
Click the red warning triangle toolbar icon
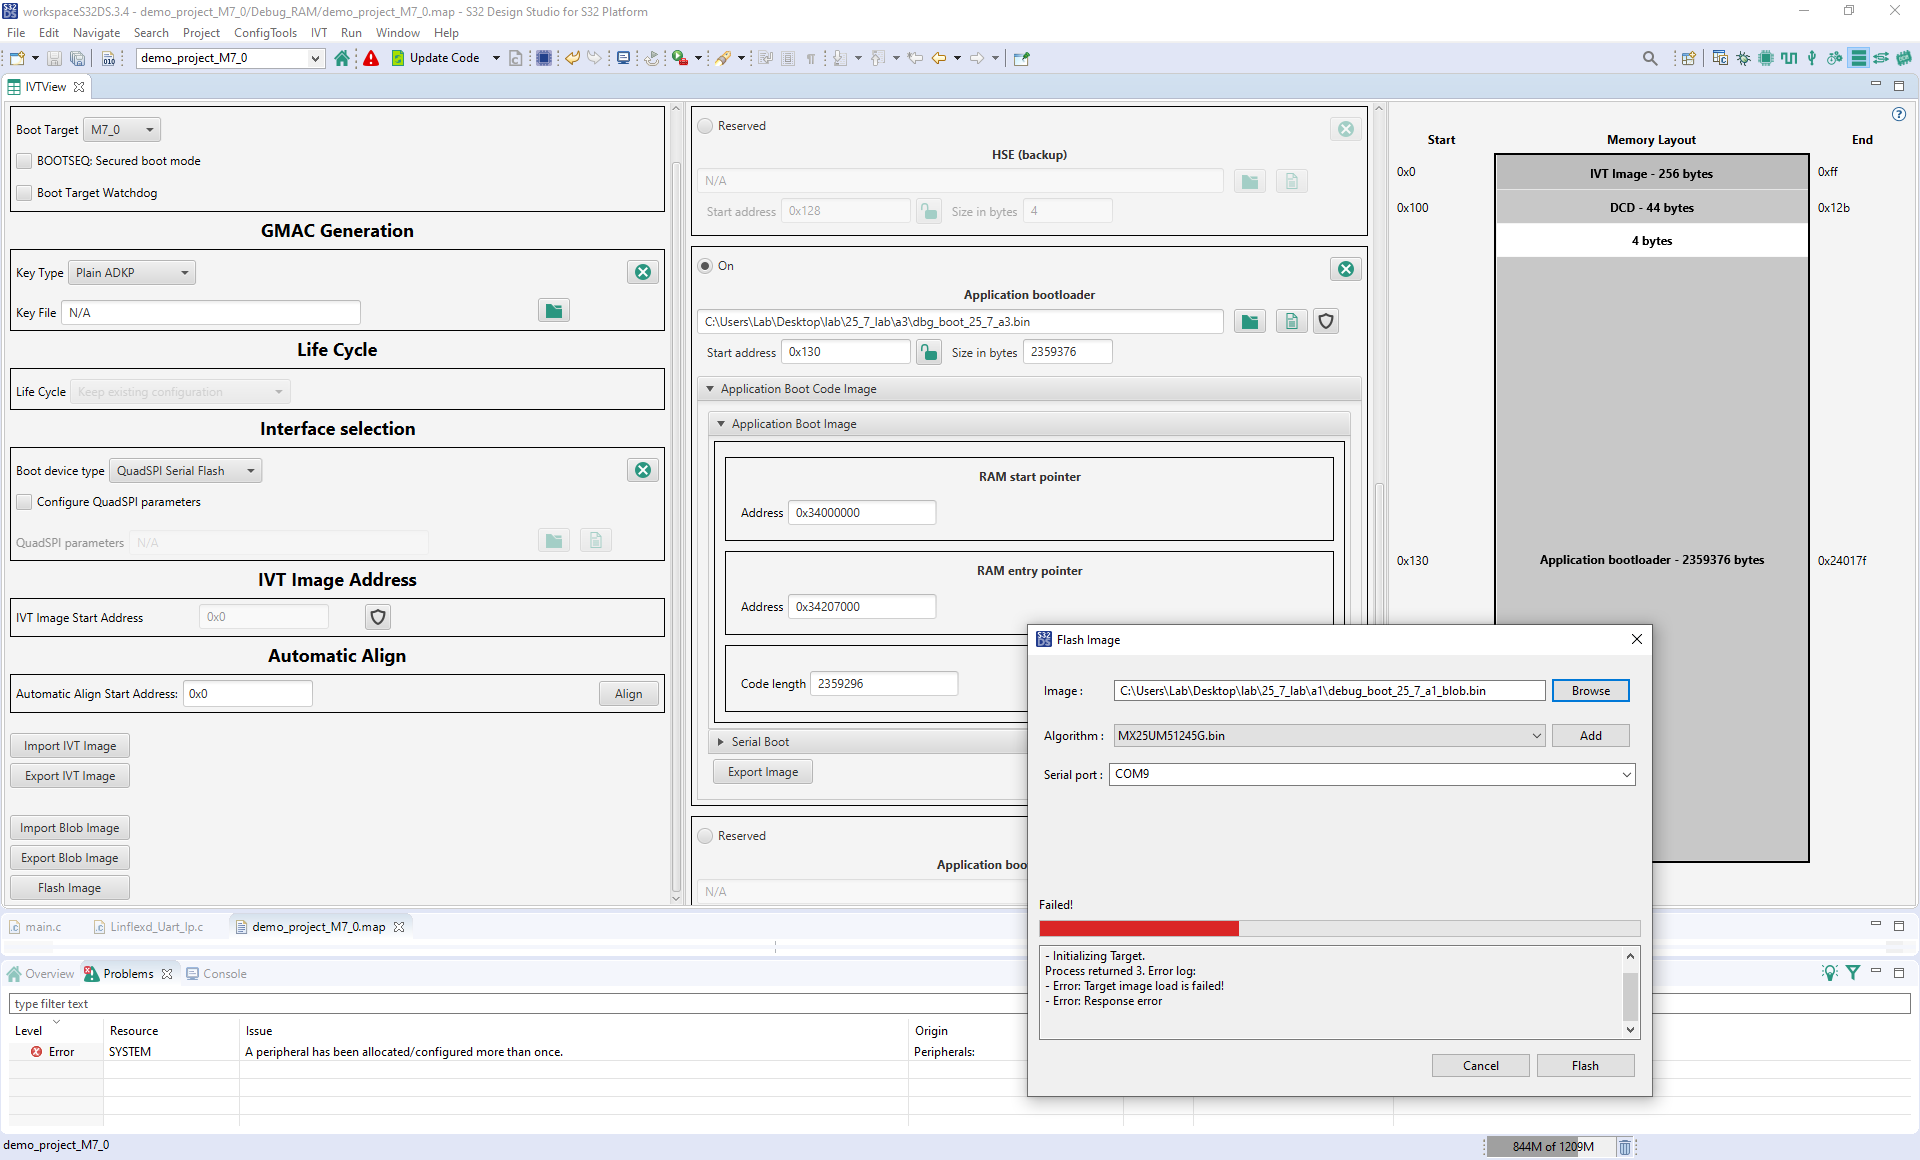[371, 58]
